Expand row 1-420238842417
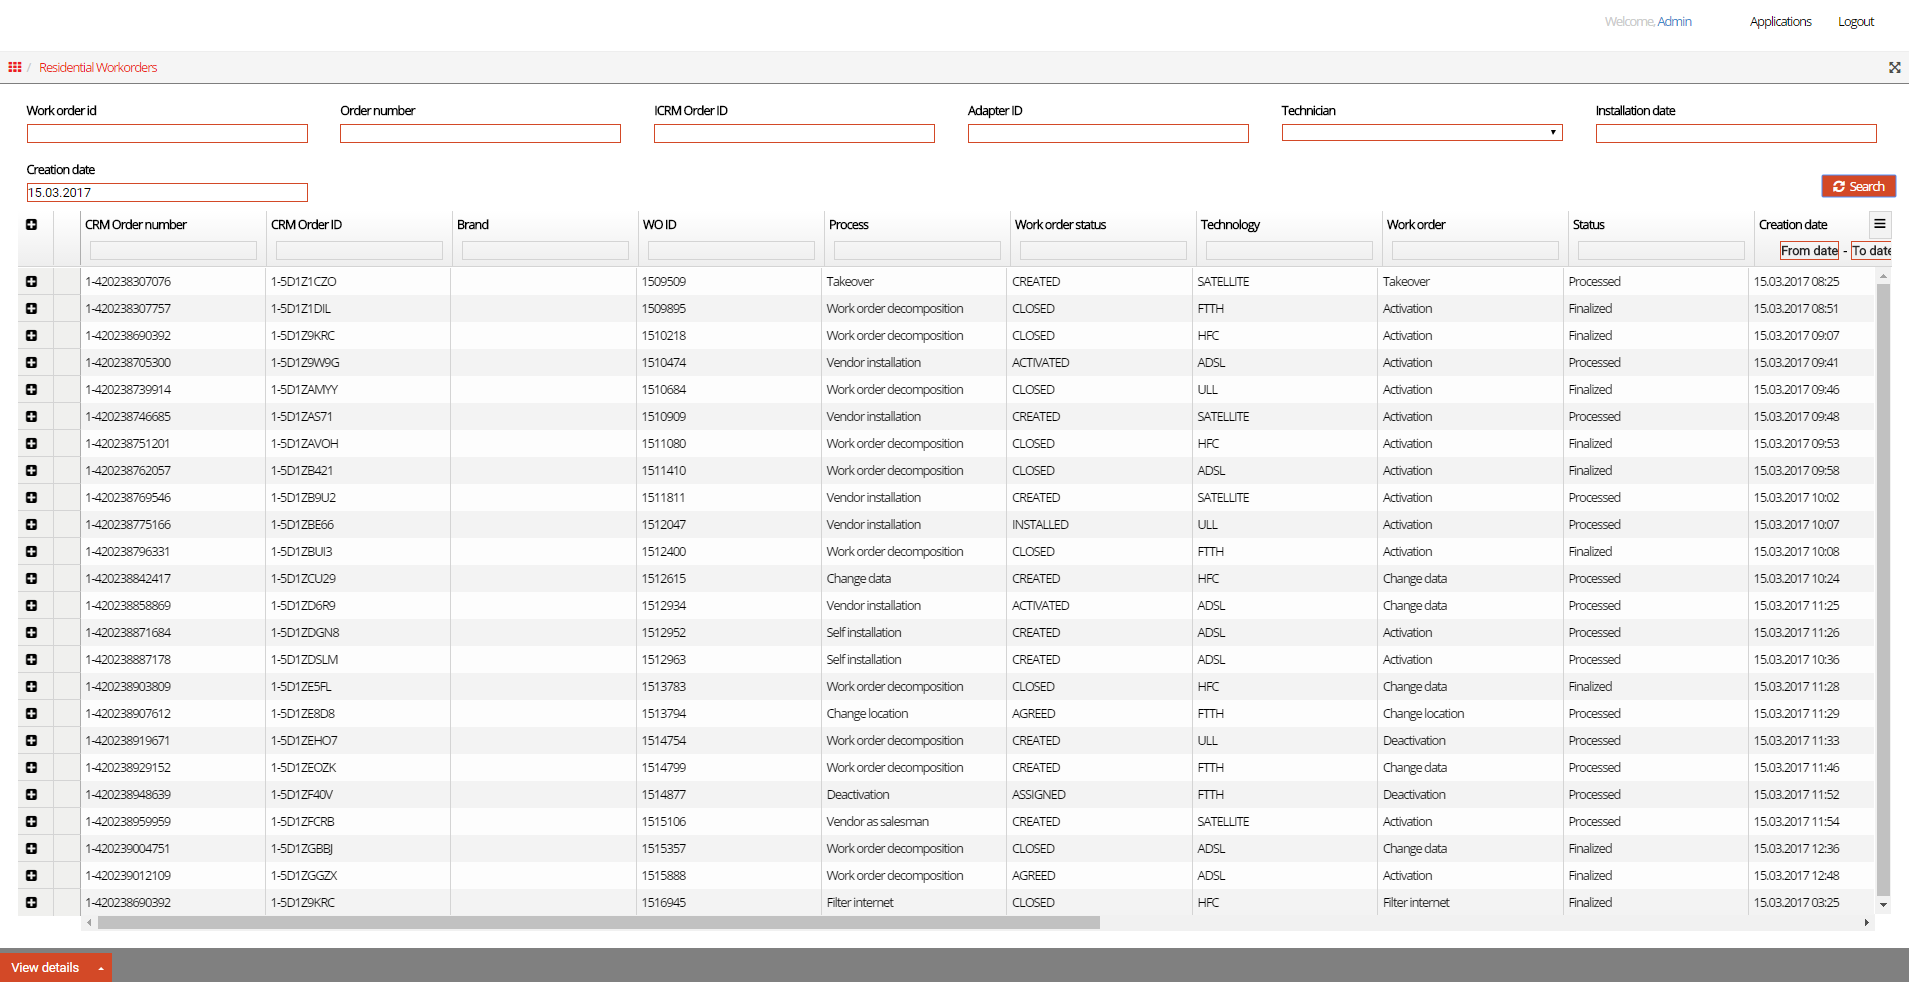 [32, 579]
